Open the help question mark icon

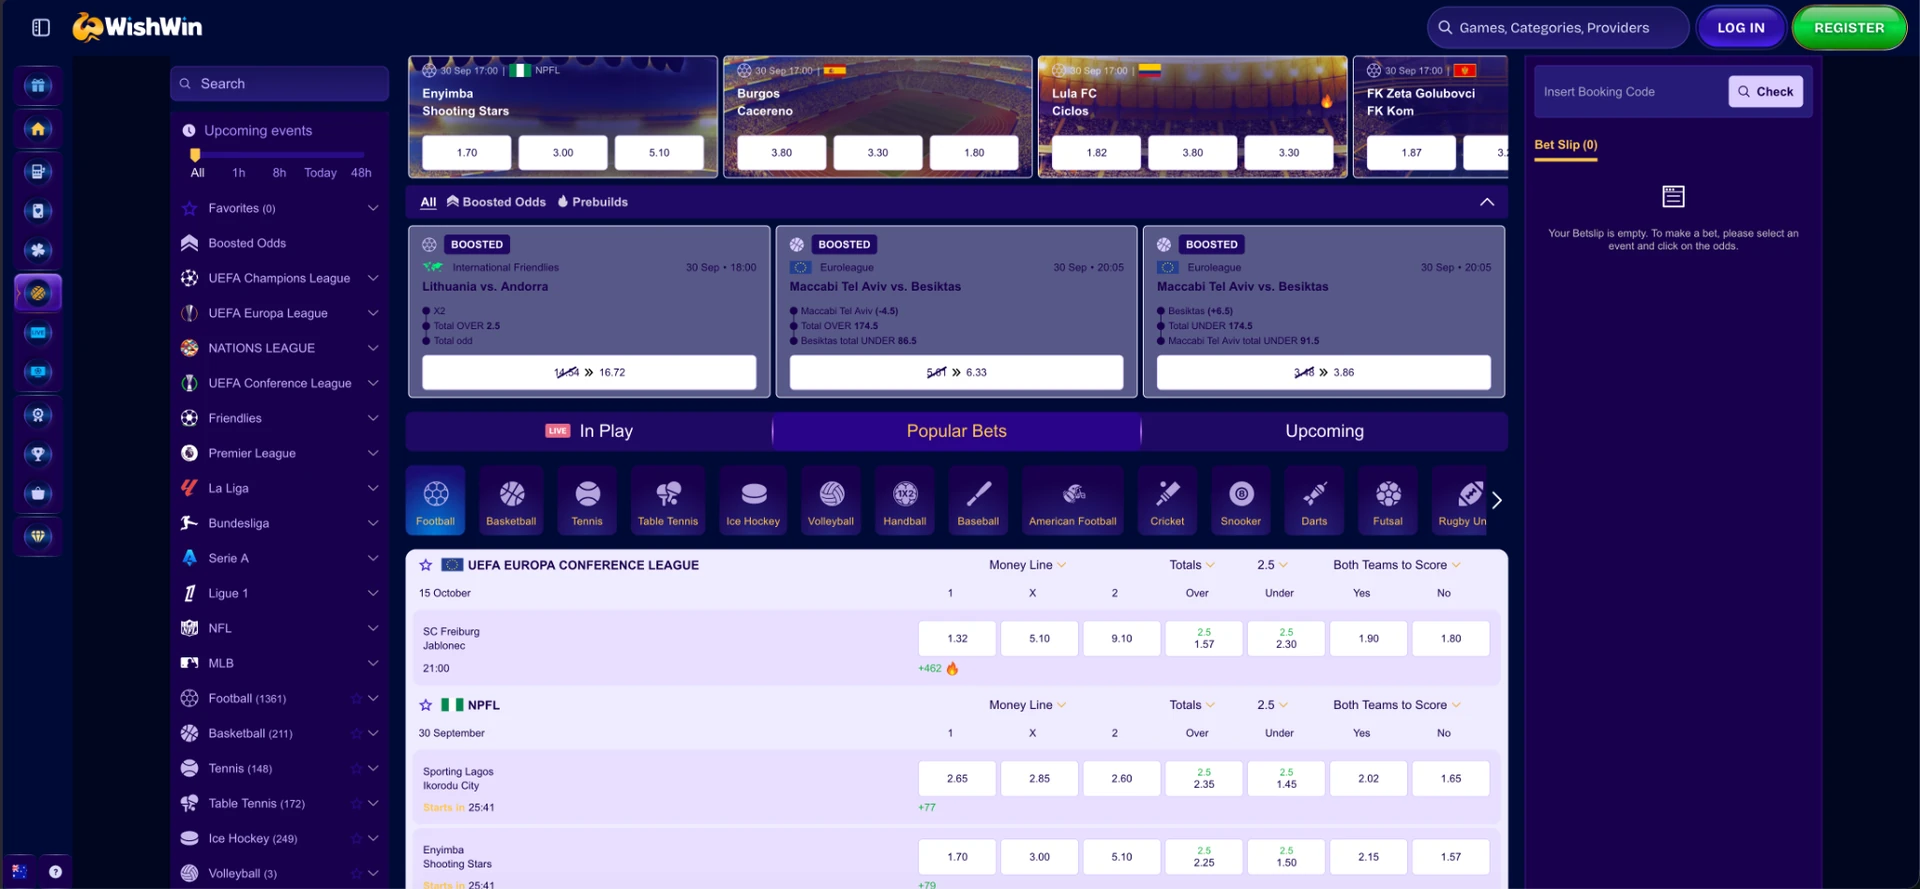(x=55, y=872)
